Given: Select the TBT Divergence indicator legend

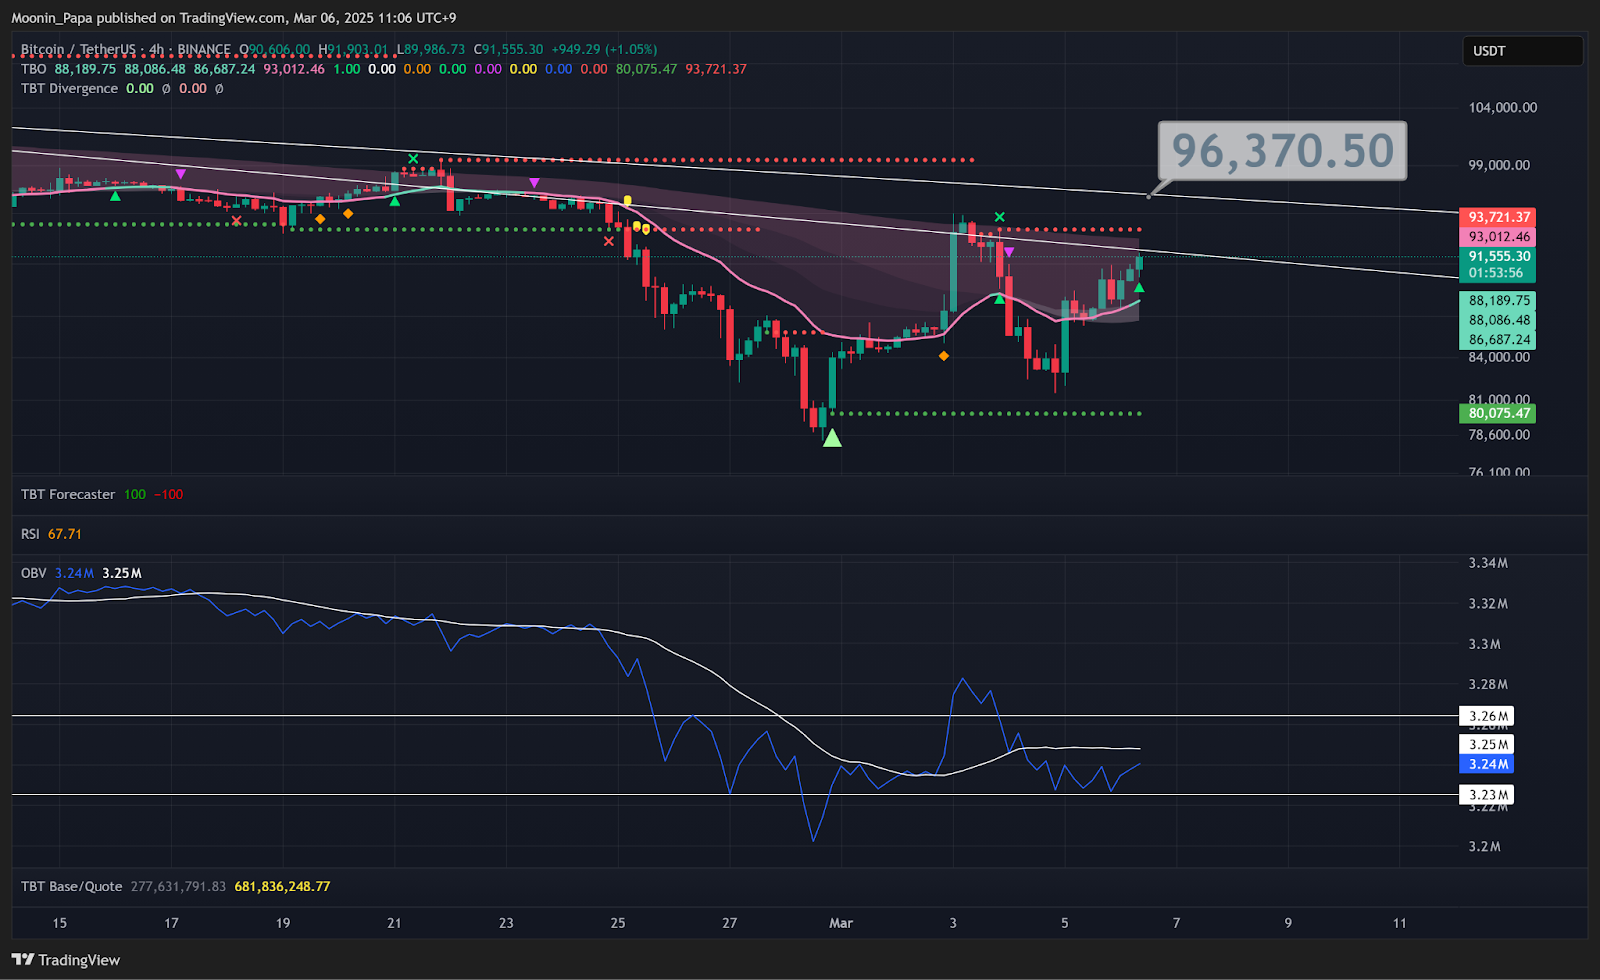Looking at the screenshot, I should coord(69,89).
